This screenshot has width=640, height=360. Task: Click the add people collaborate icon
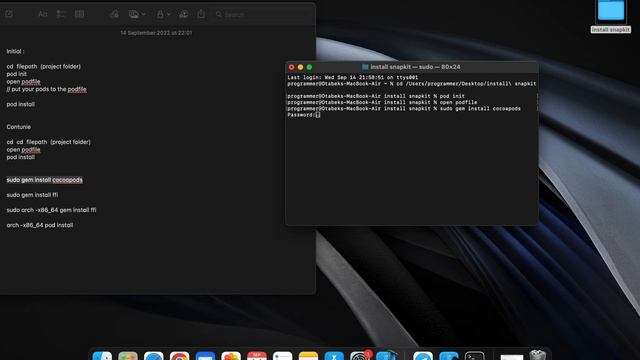coord(184,14)
